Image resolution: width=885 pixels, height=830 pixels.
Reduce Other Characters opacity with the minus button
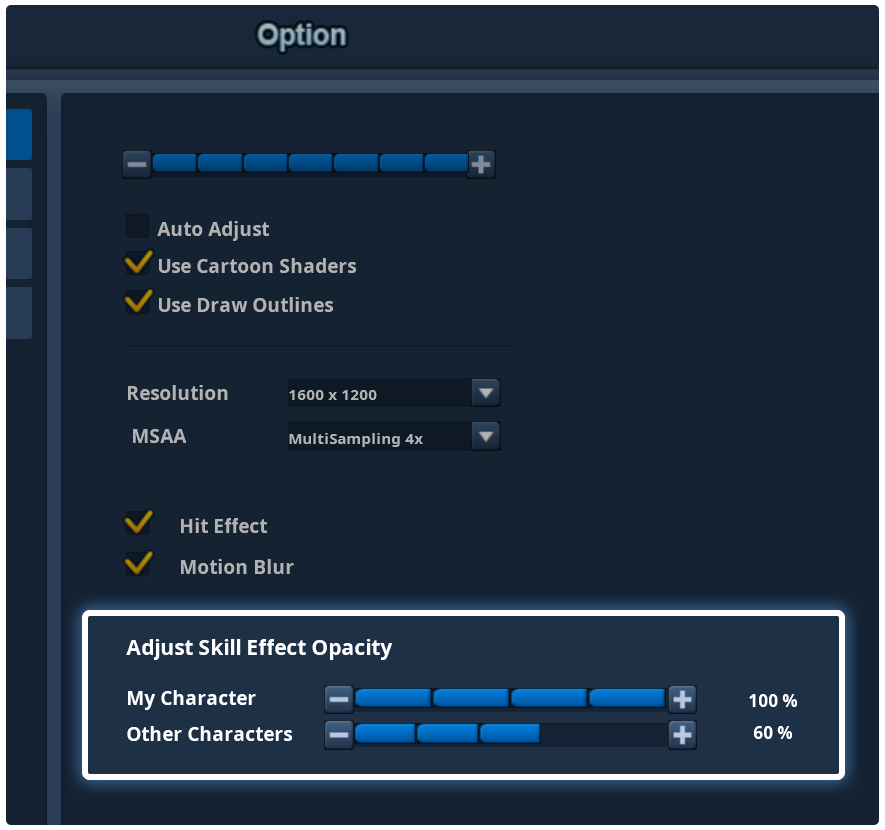[x=339, y=735]
